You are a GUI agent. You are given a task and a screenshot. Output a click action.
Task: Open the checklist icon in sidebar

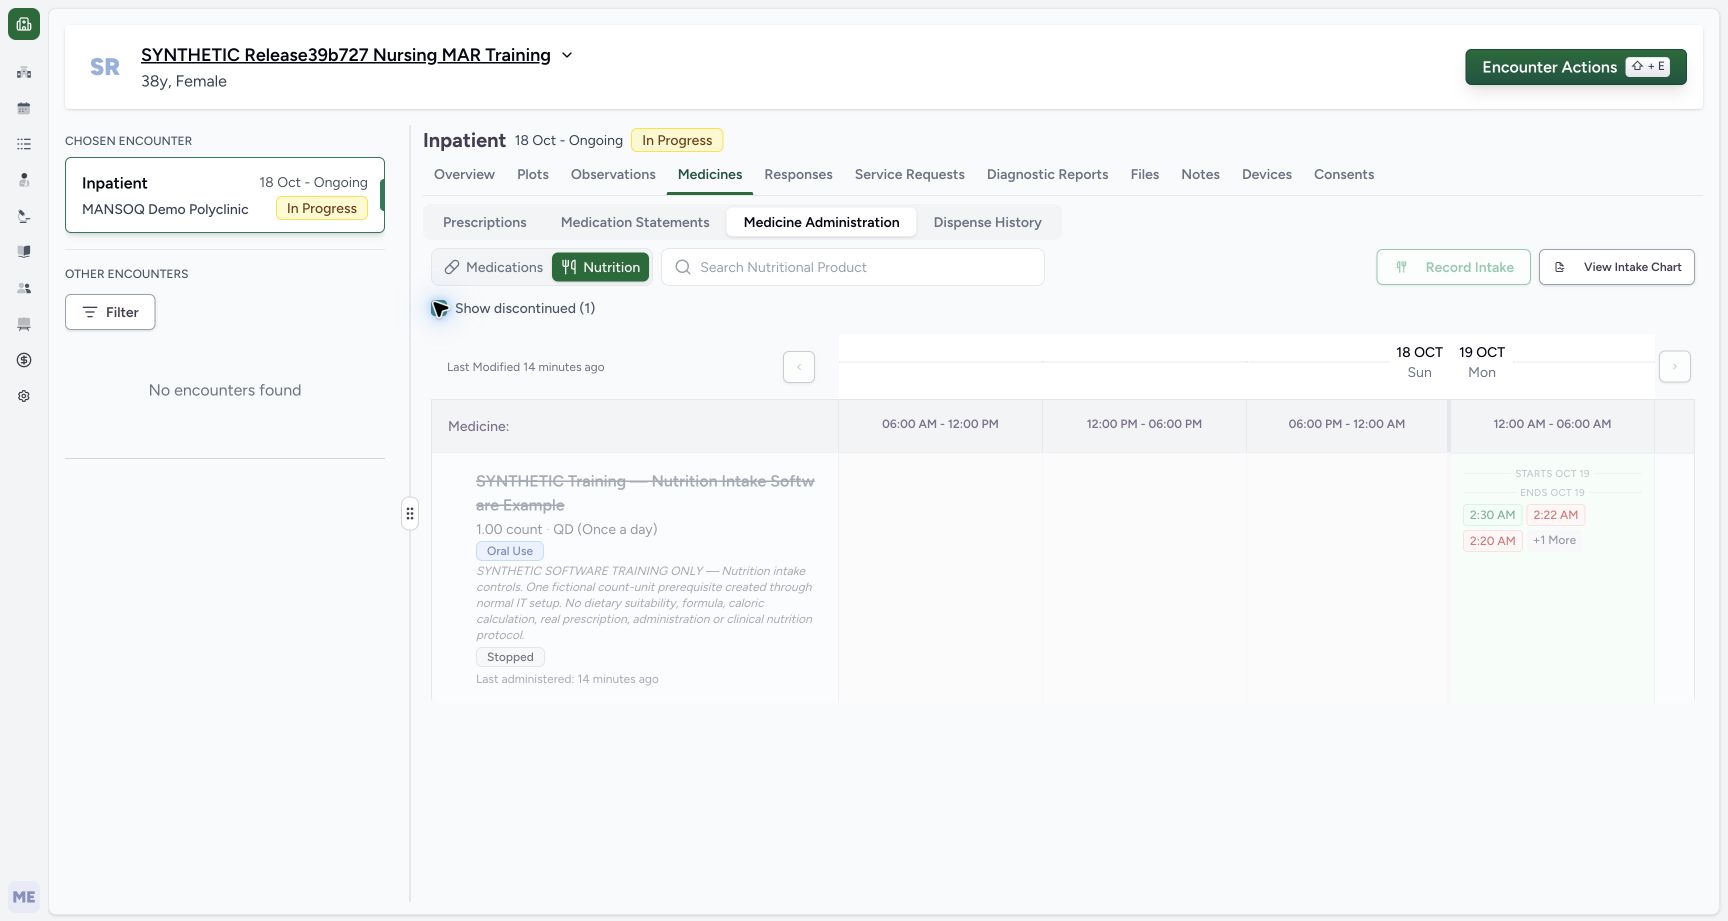pyautogui.click(x=24, y=144)
